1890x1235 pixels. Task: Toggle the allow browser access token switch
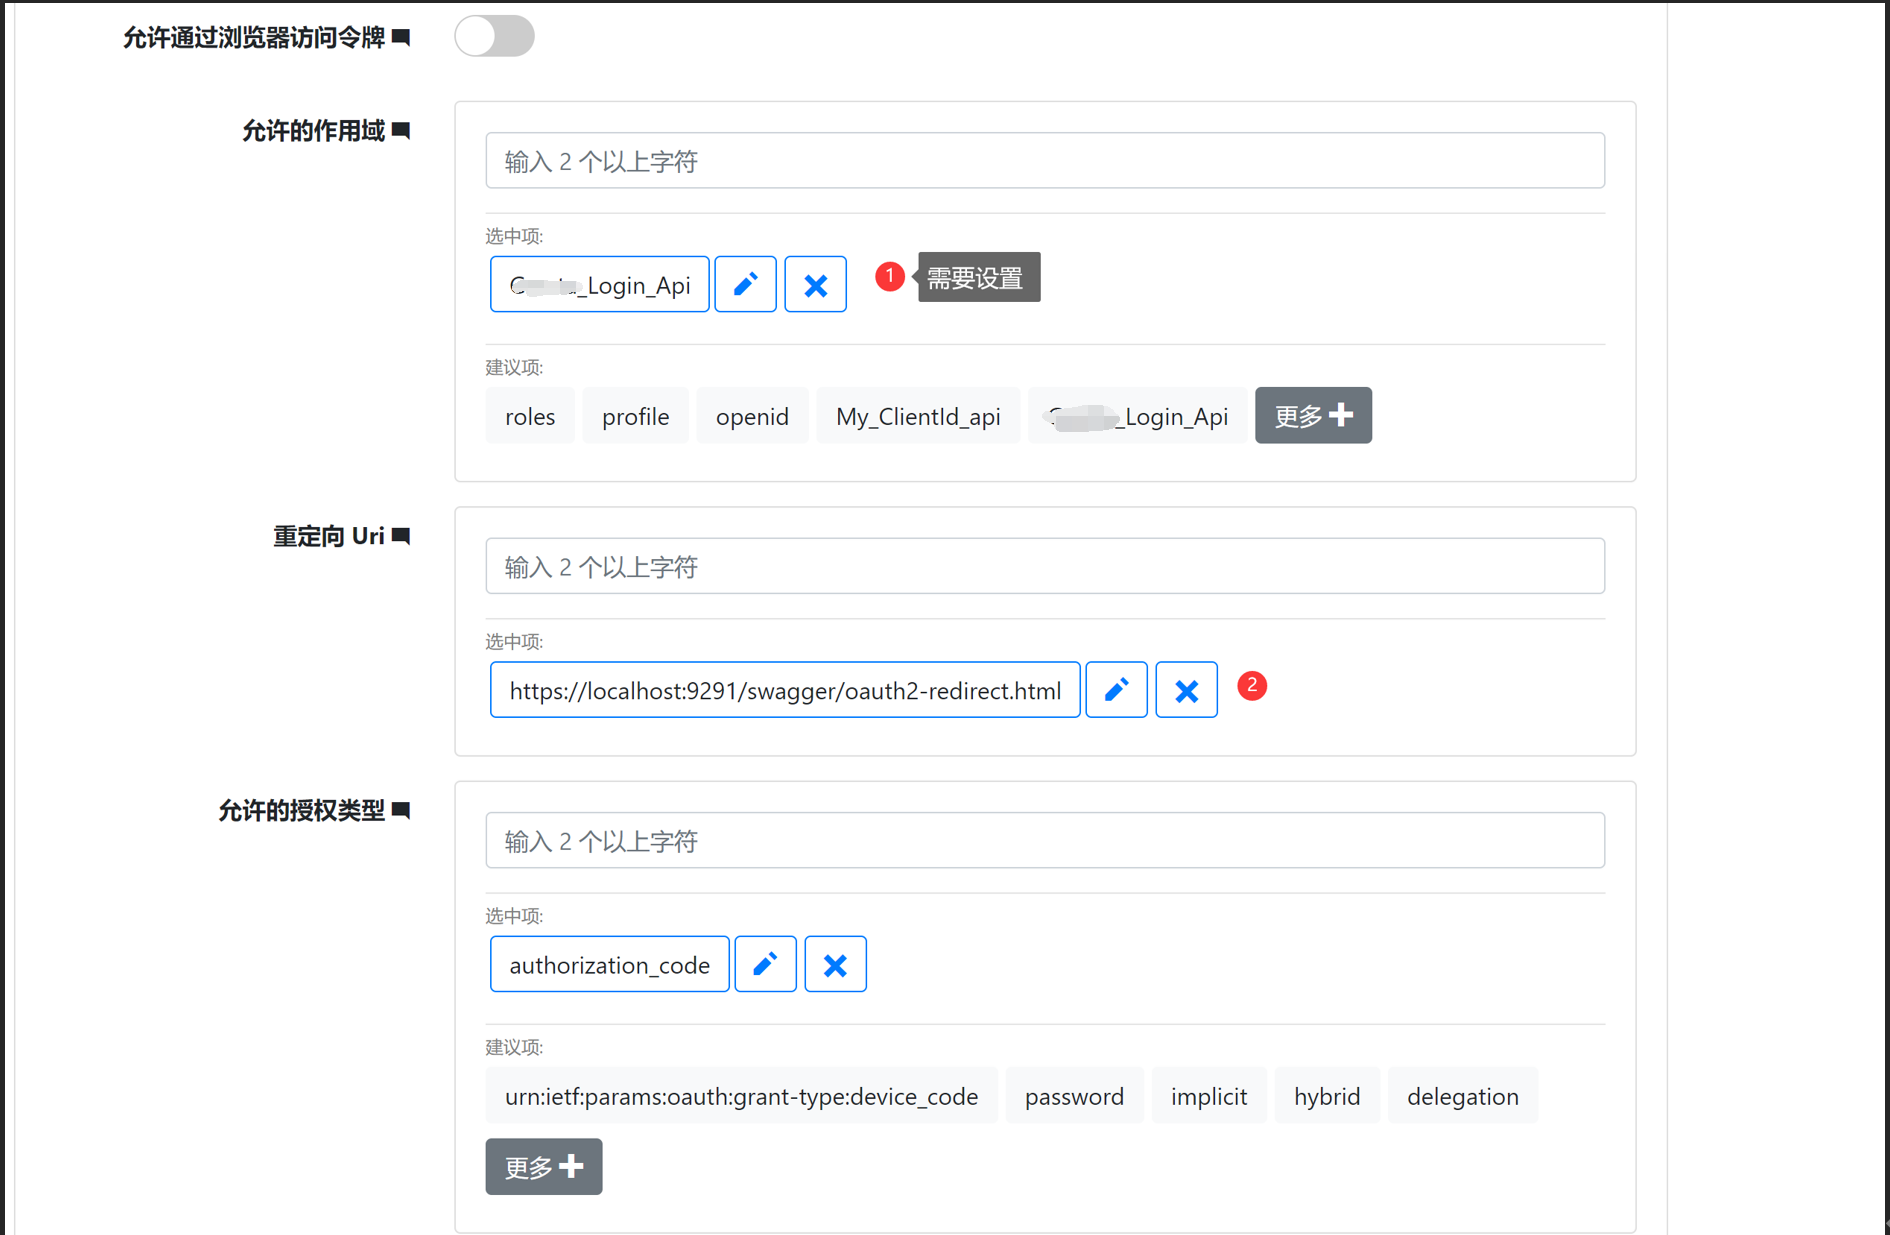[x=494, y=37]
